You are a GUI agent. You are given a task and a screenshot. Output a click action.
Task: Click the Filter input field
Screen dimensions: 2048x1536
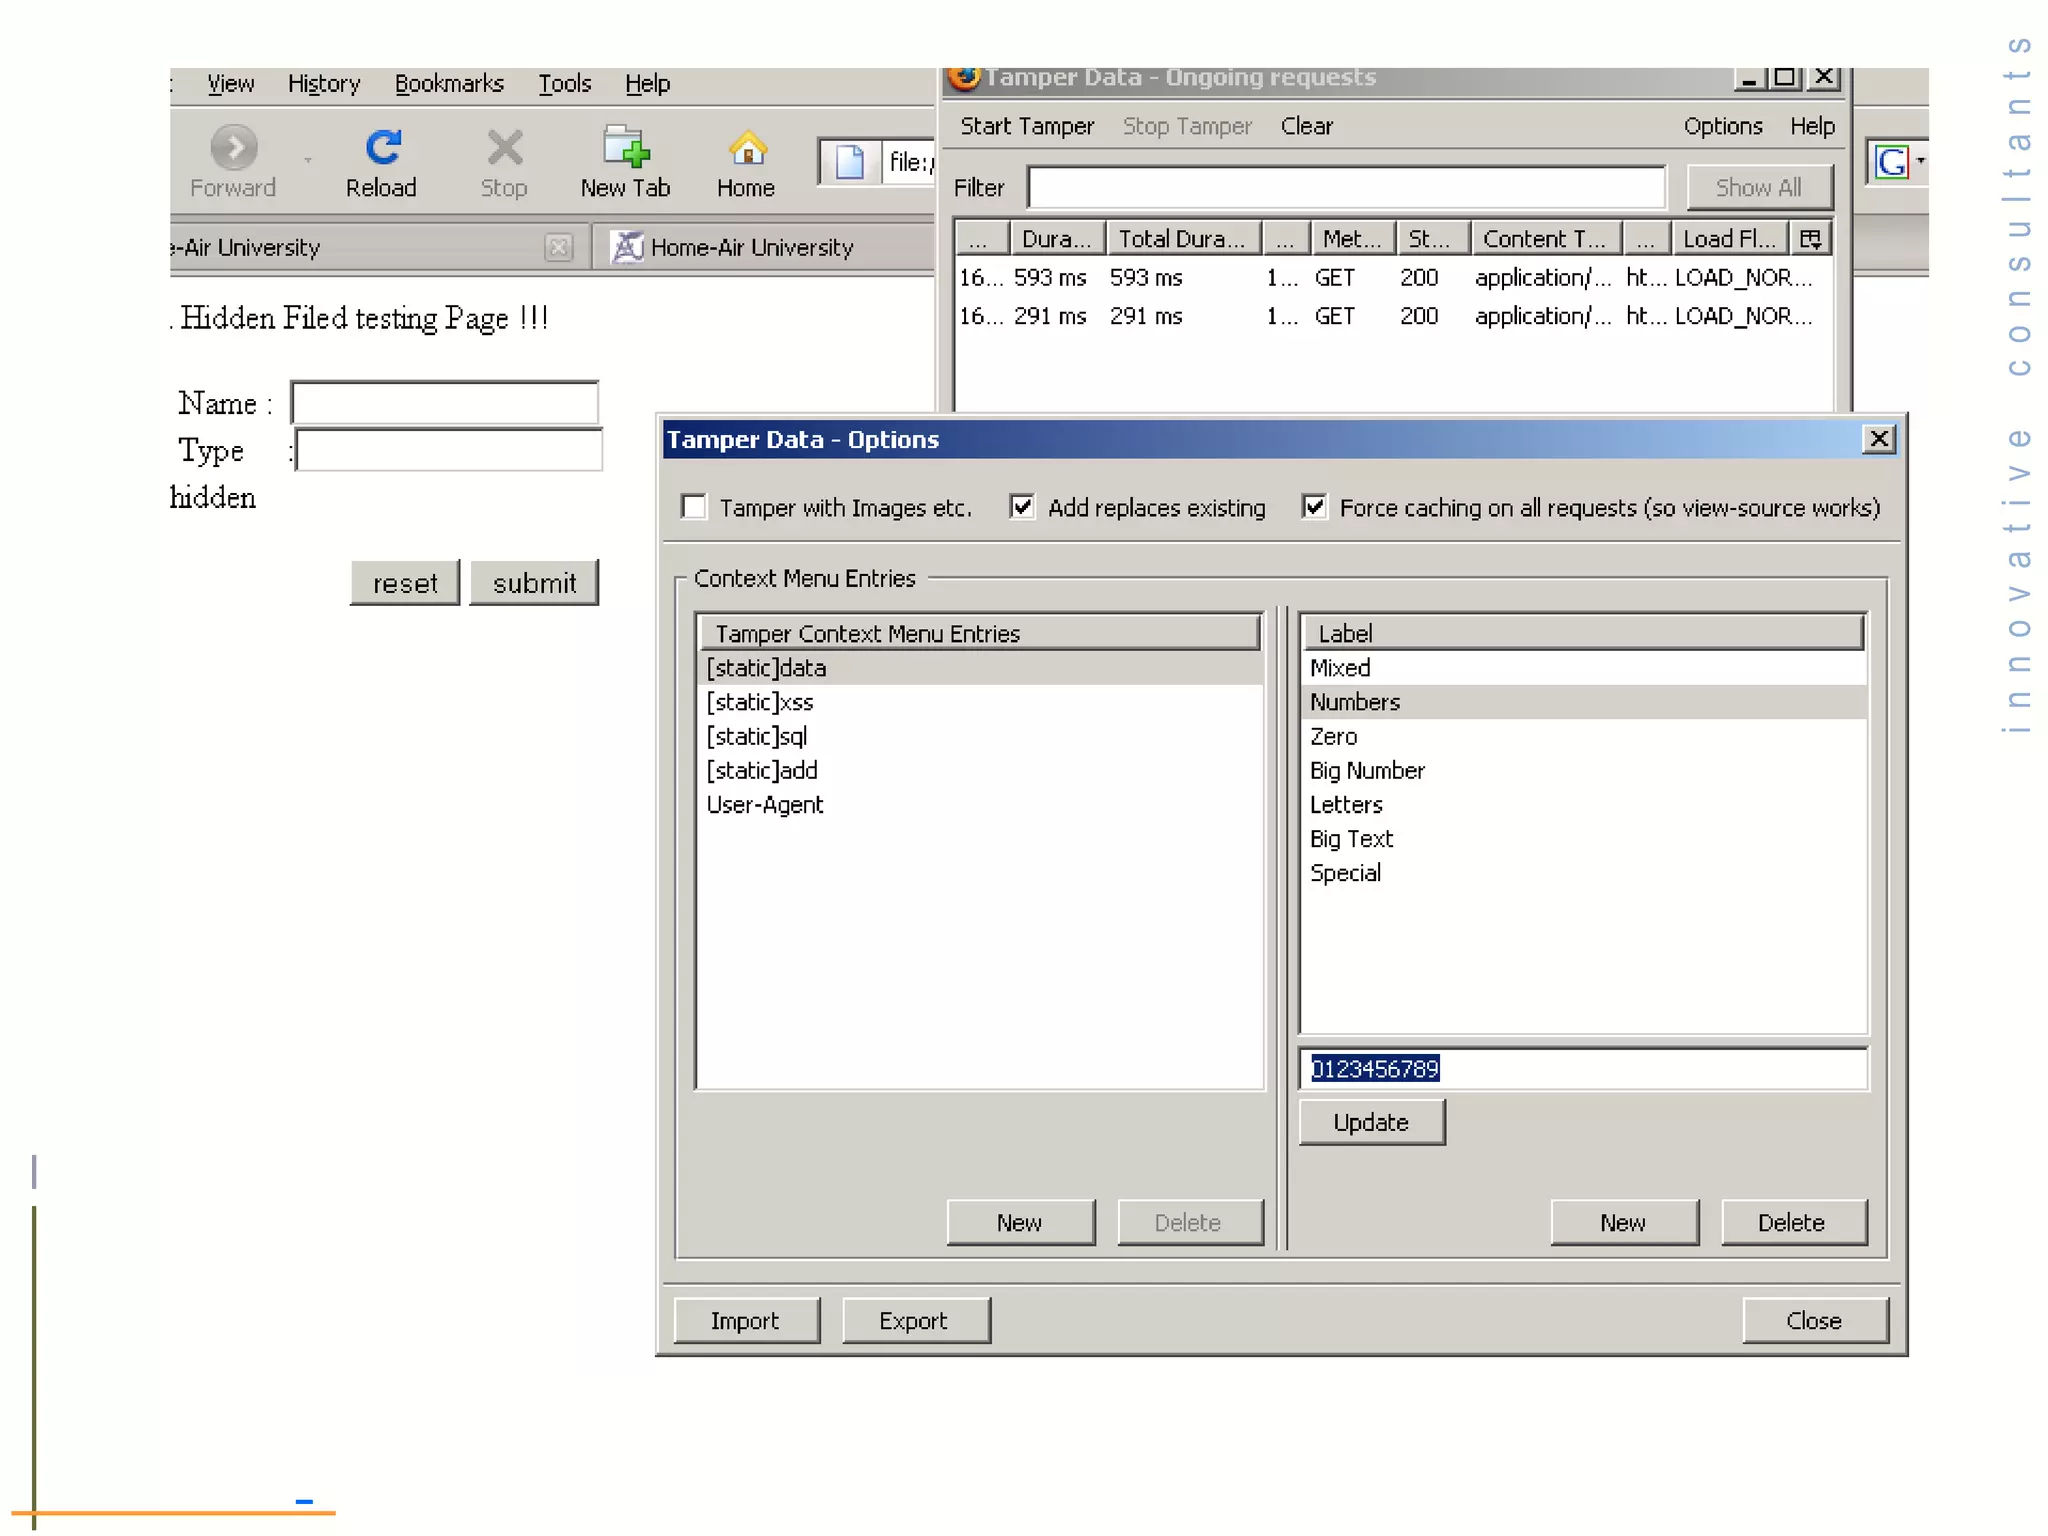[x=1346, y=188]
